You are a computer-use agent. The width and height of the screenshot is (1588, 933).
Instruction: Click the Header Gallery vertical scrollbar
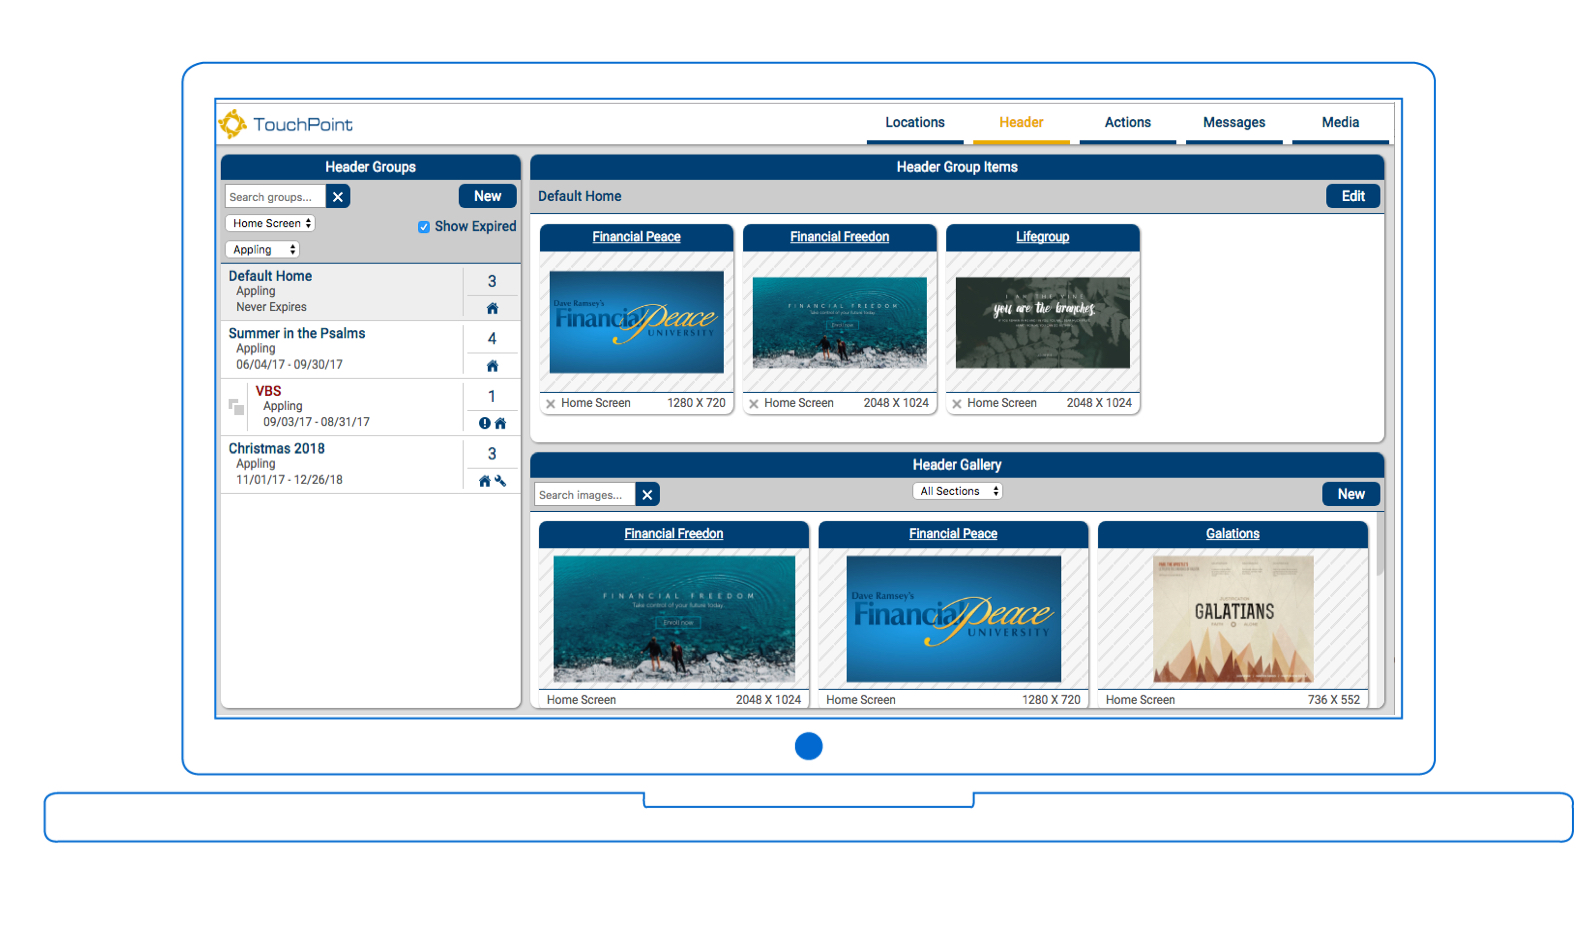1380,545
